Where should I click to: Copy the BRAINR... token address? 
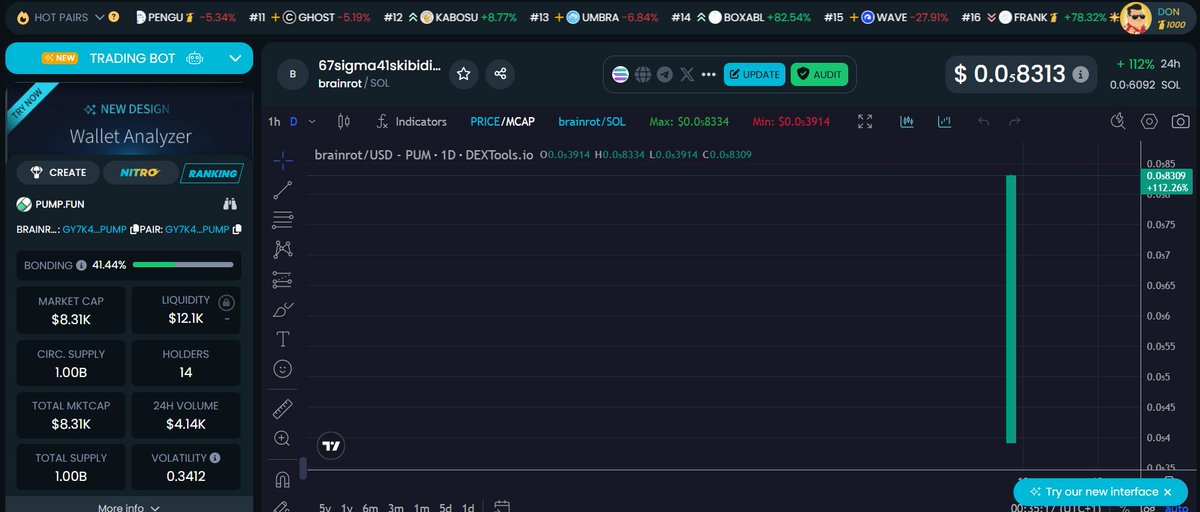pos(132,229)
